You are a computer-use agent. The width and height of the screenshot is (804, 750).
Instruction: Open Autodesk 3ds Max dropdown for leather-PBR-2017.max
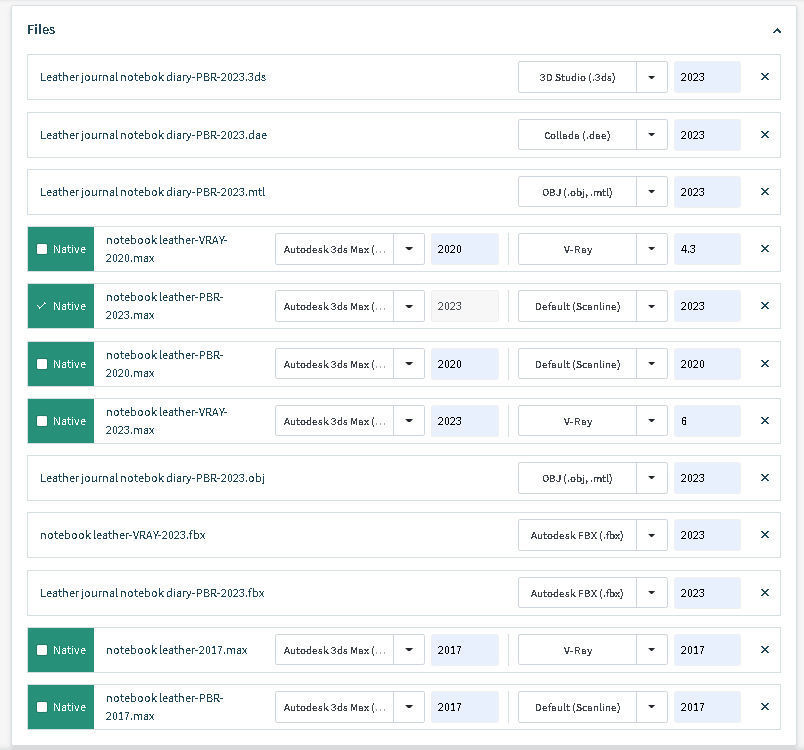[x=409, y=707]
